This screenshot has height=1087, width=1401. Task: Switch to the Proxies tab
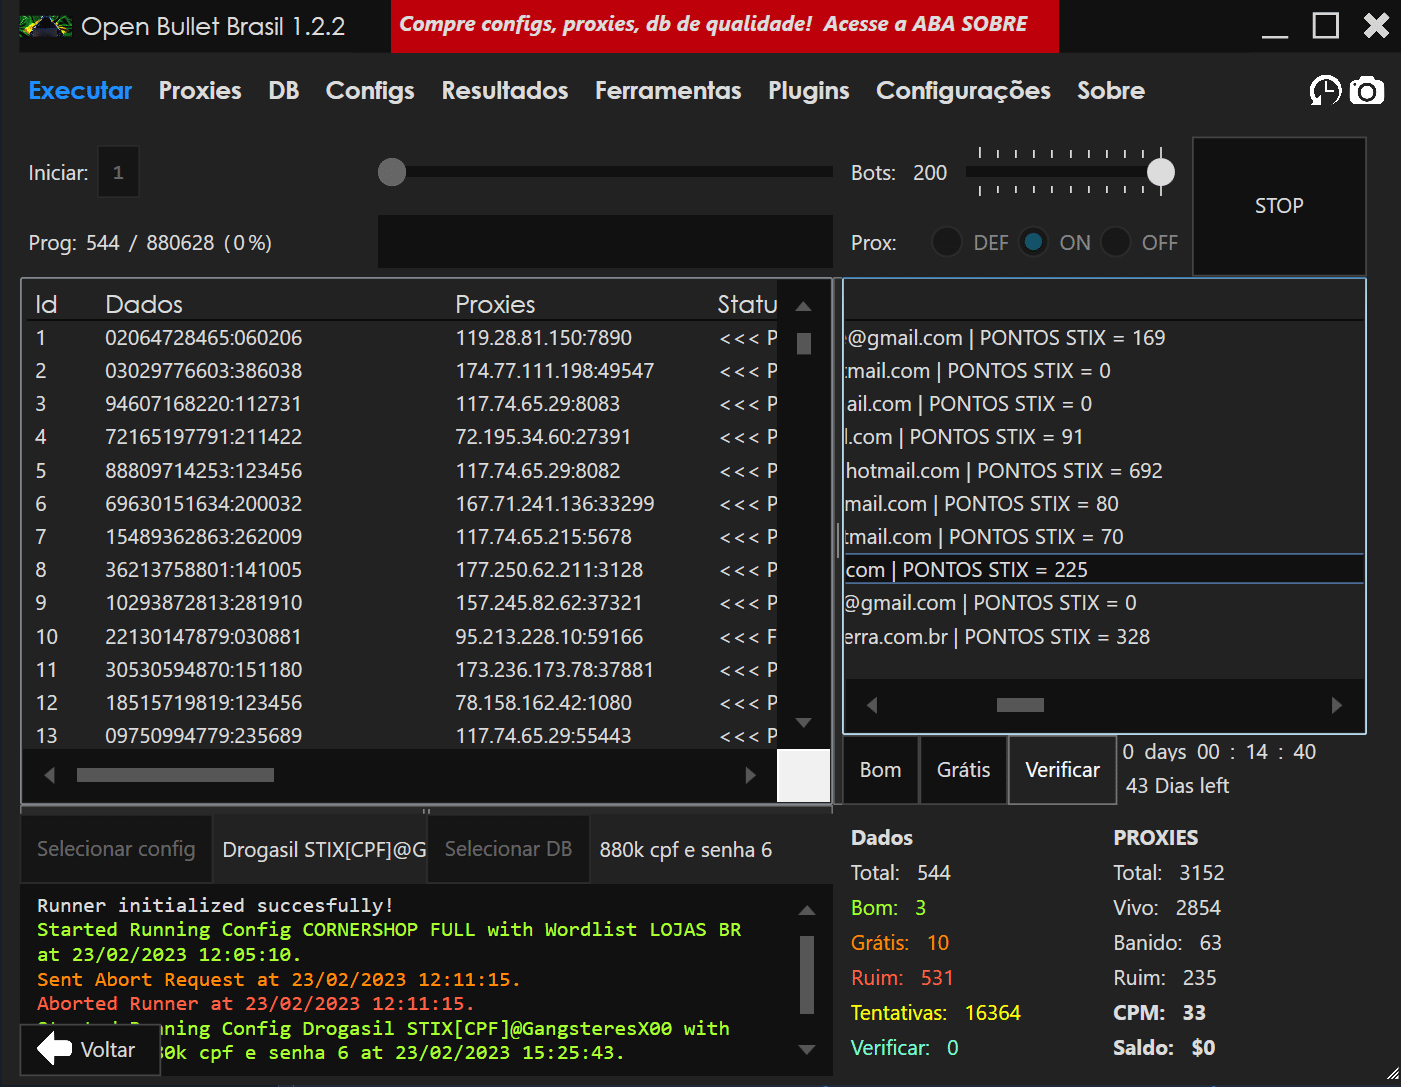[200, 91]
